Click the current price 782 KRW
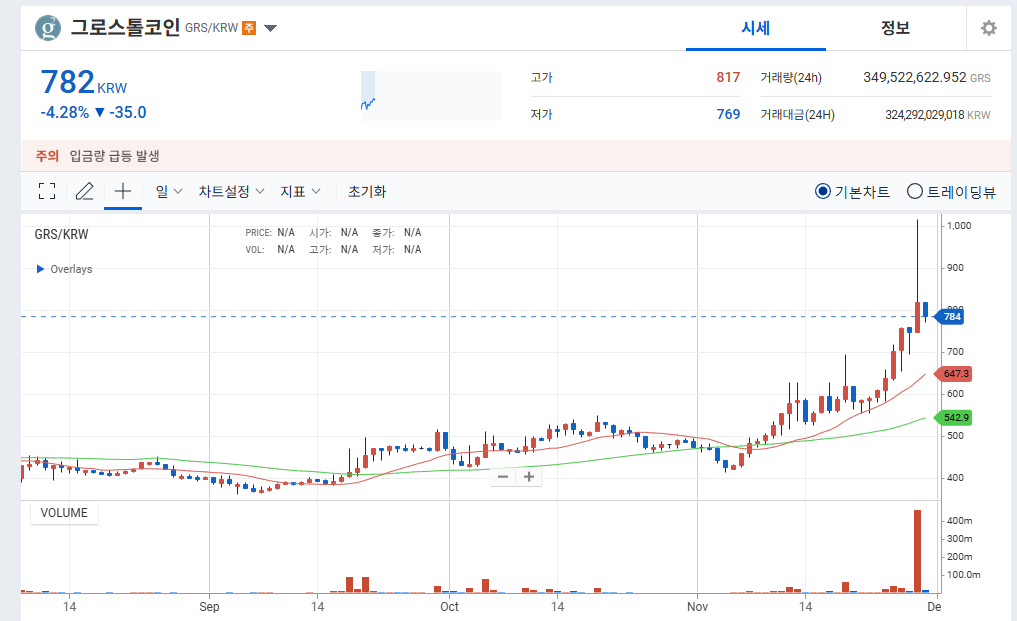 click(84, 82)
